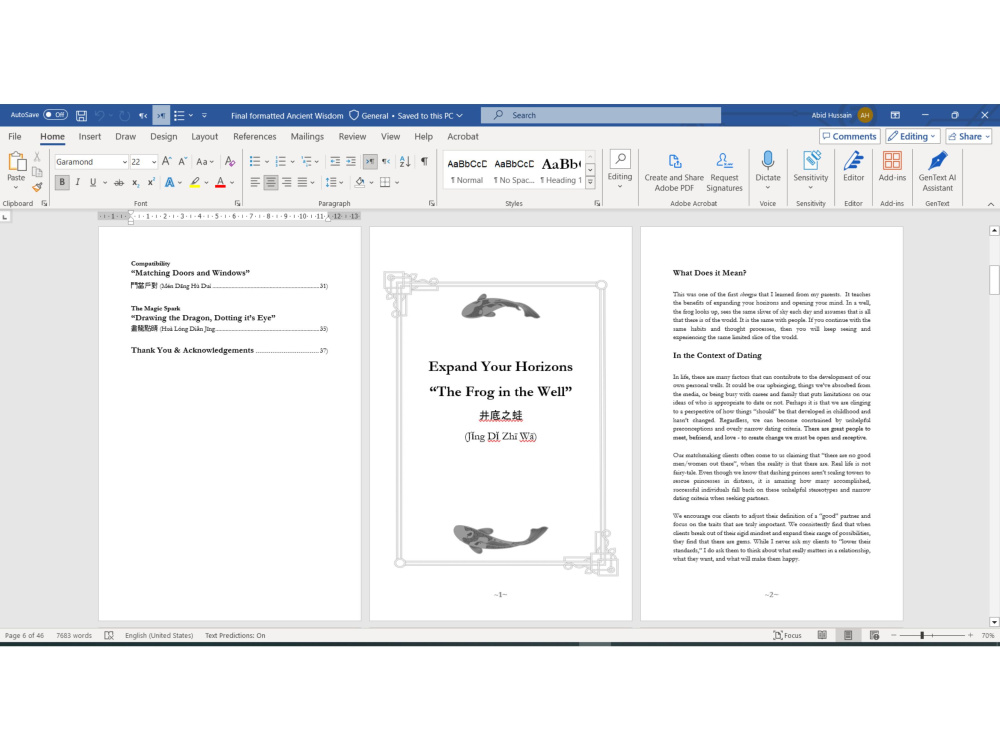Click the Comments button
Screen dimensions: 1000x750
(849, 136)
